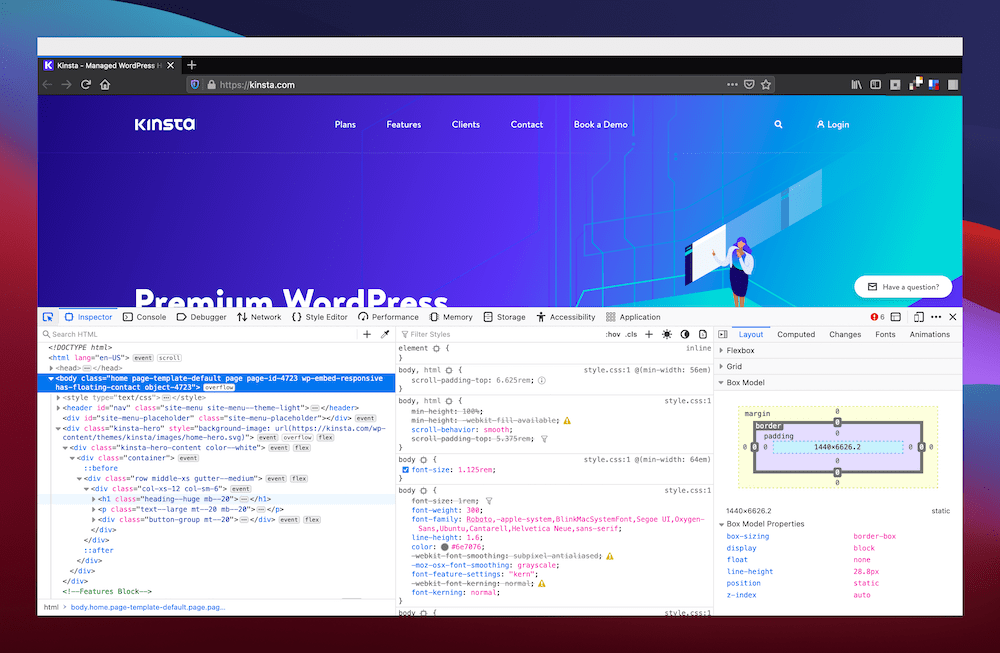The height and width of the screenshot is (653, 1000).
Task: Switch to the Computed tab
Action: (796, 334)
